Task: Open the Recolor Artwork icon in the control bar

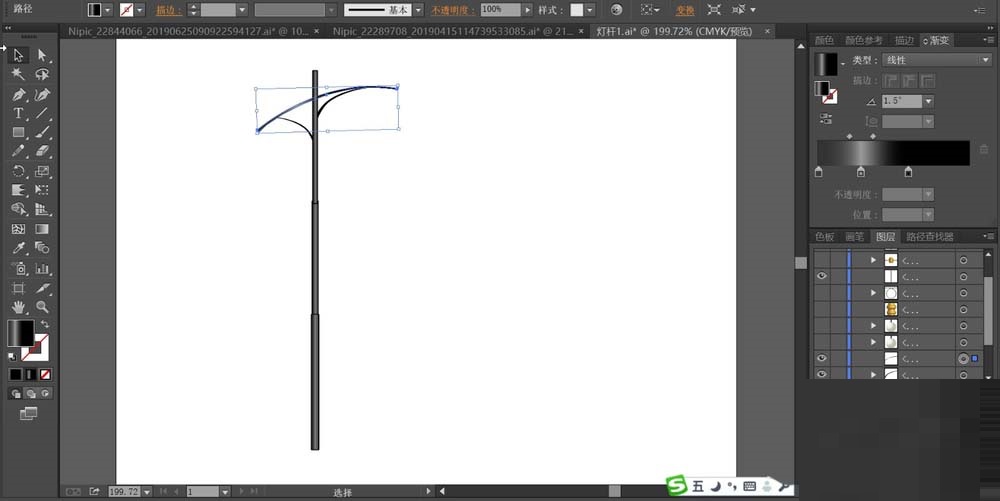Action: pos(616,10)
